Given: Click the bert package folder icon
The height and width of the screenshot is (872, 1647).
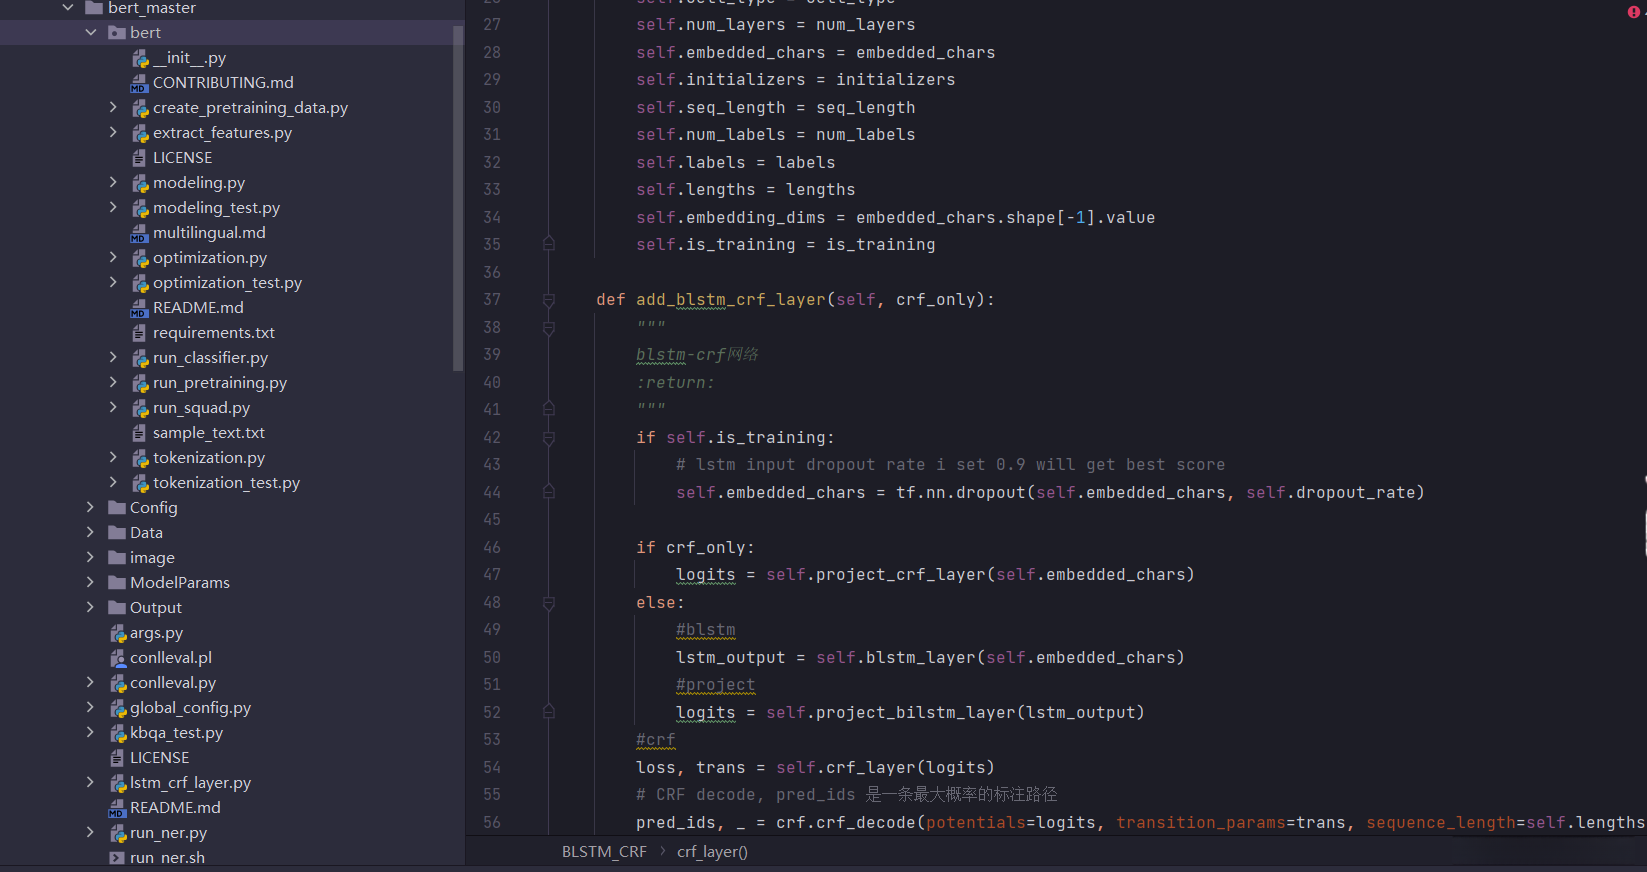Looking at the screenshot, I should tap(117, 33).
